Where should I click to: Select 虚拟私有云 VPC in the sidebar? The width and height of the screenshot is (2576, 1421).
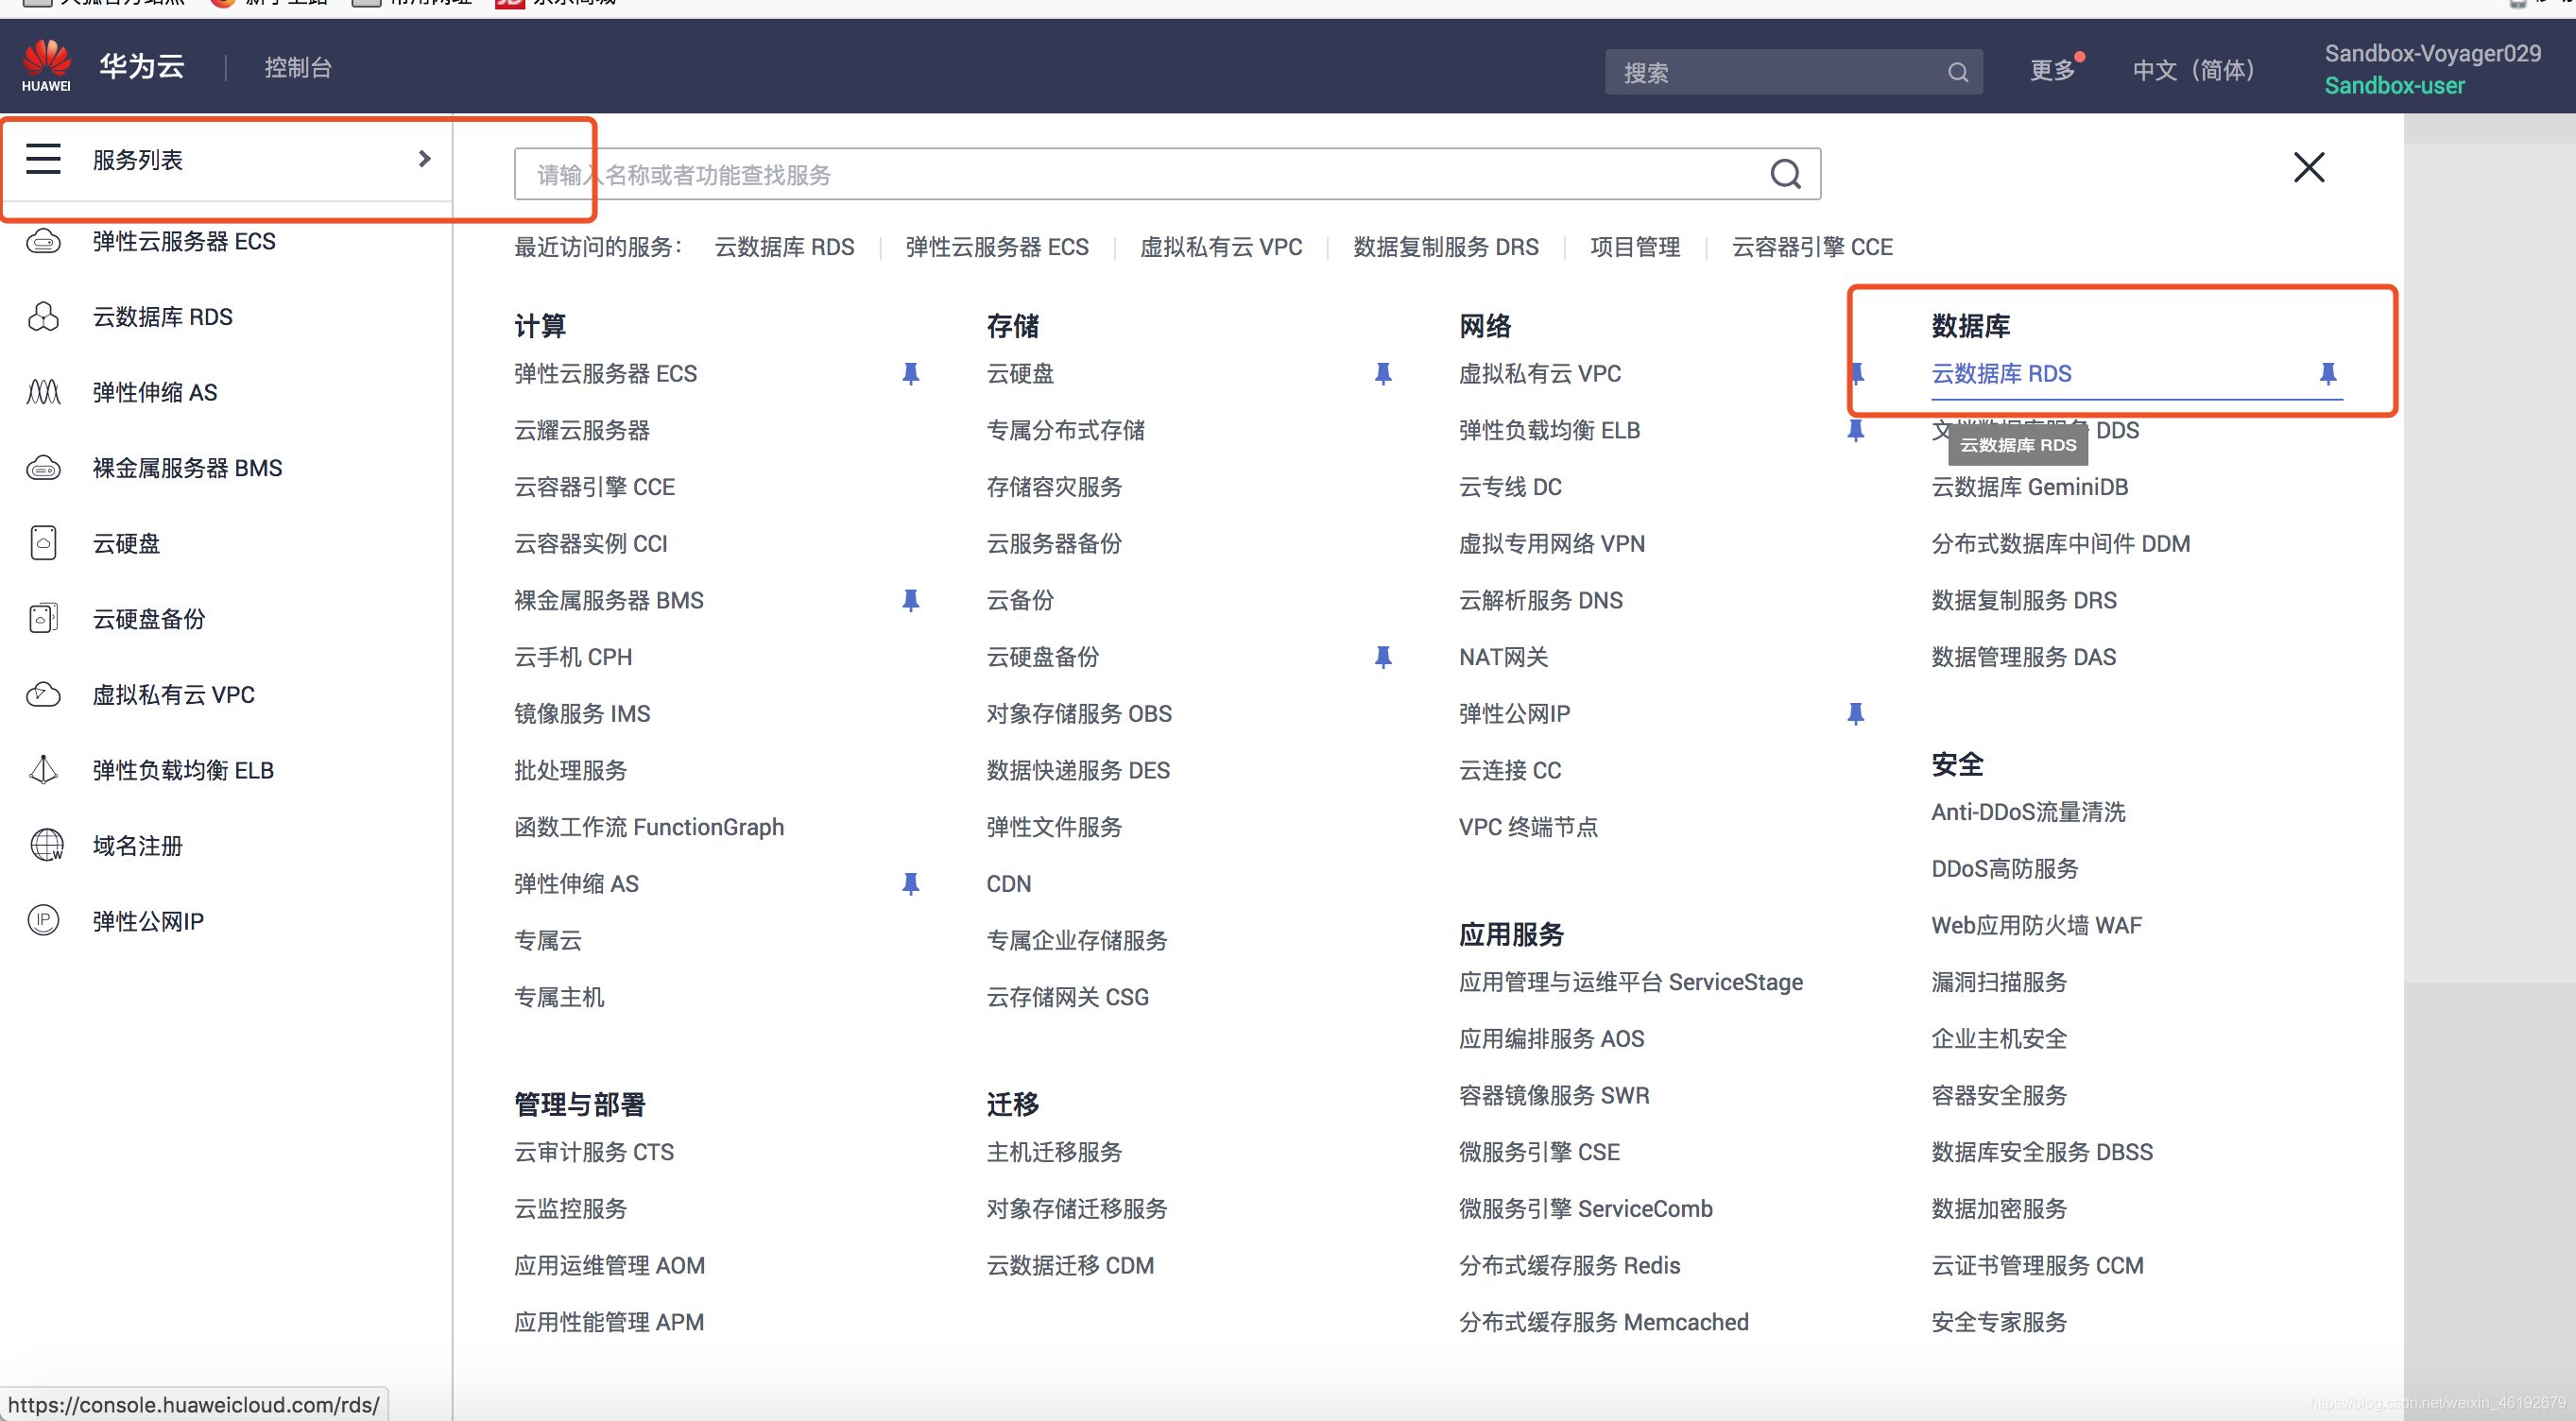(174, 694)
